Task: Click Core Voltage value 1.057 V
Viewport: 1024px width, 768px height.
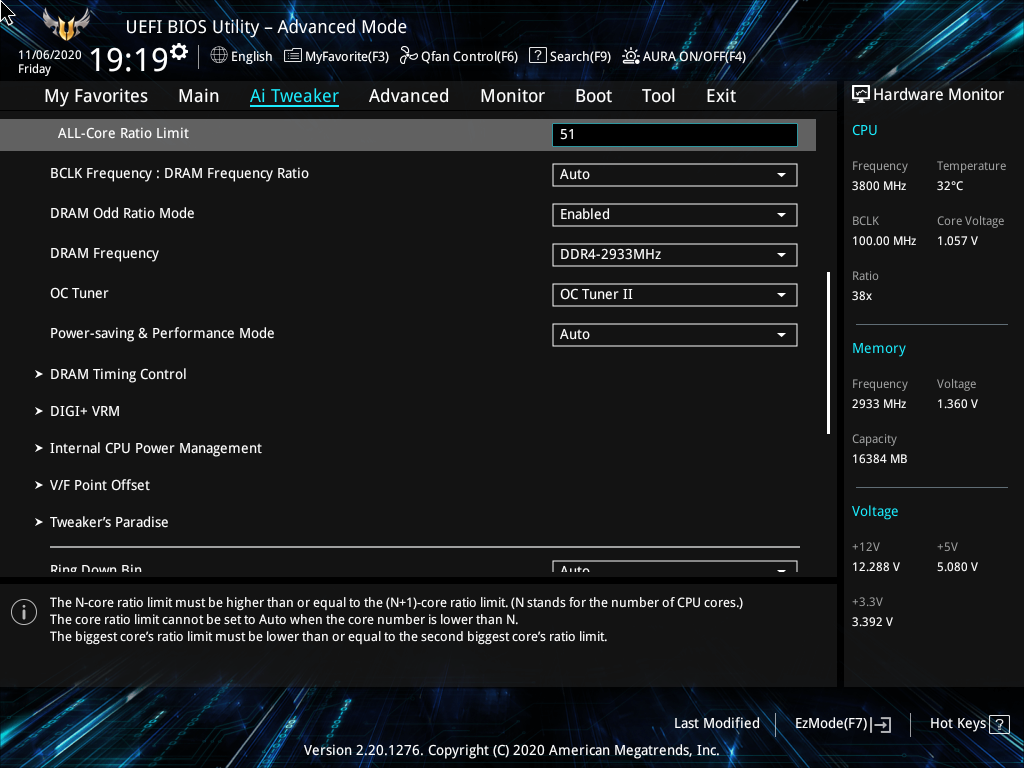Action: pos(957,241)
